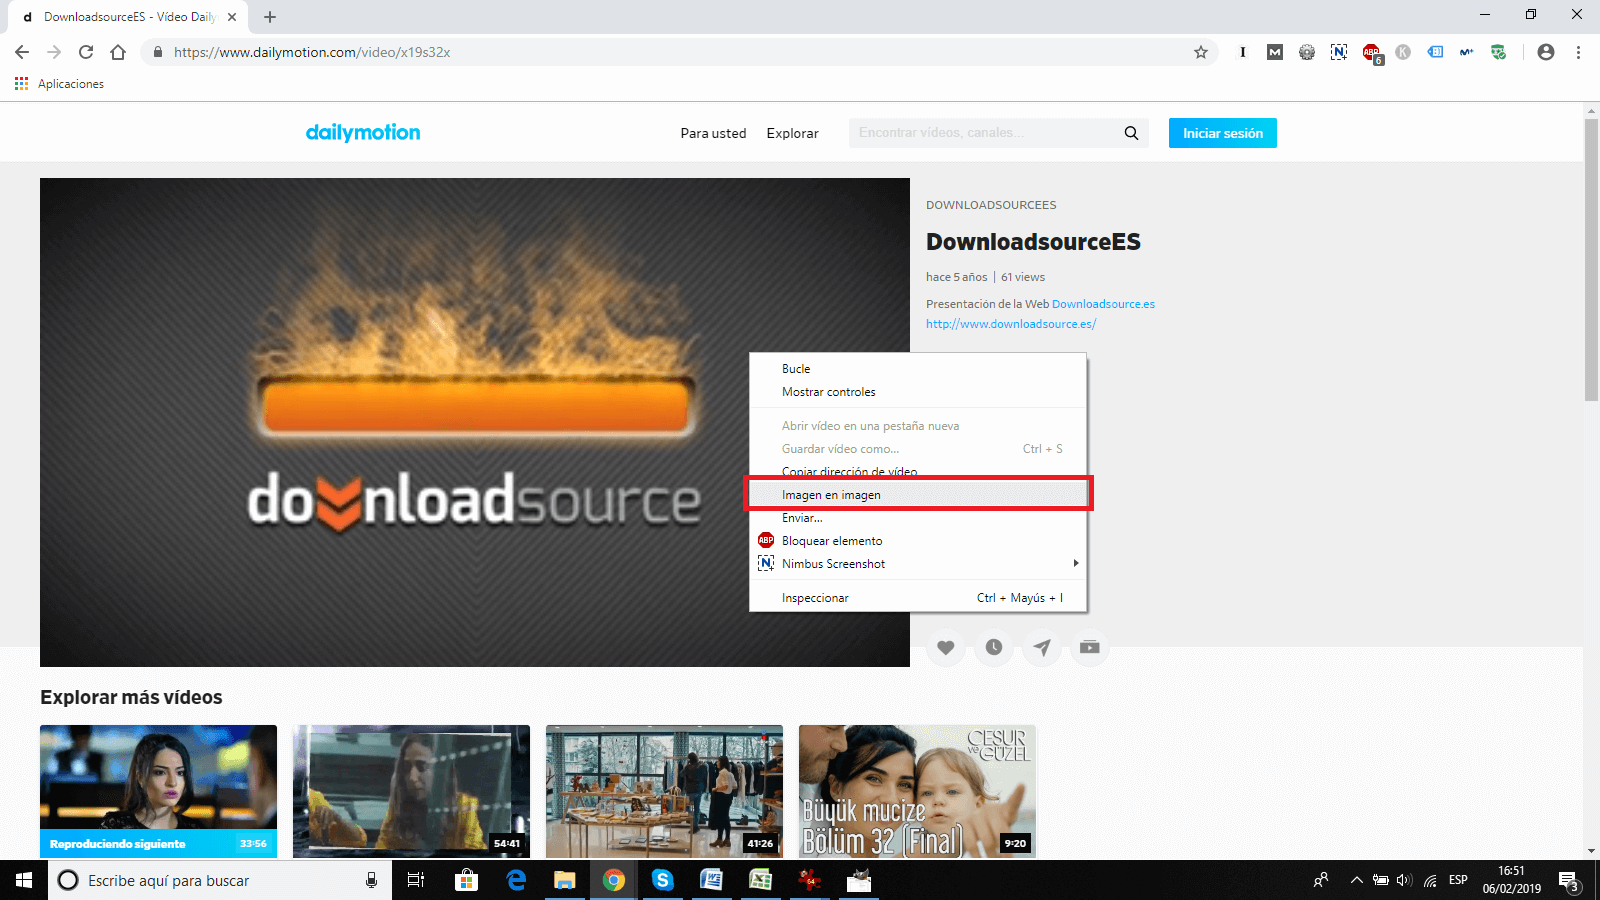Click Windows search box on taskbar
The image size is (1600, 900).
tap(220, 880)
